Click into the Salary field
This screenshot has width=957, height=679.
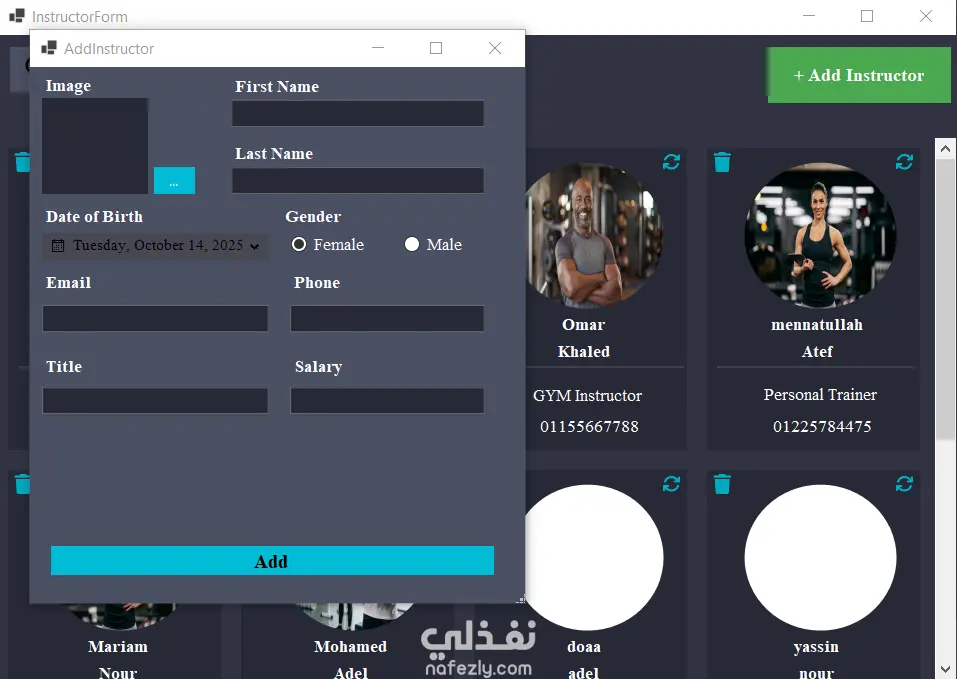[x=388, y=401]
